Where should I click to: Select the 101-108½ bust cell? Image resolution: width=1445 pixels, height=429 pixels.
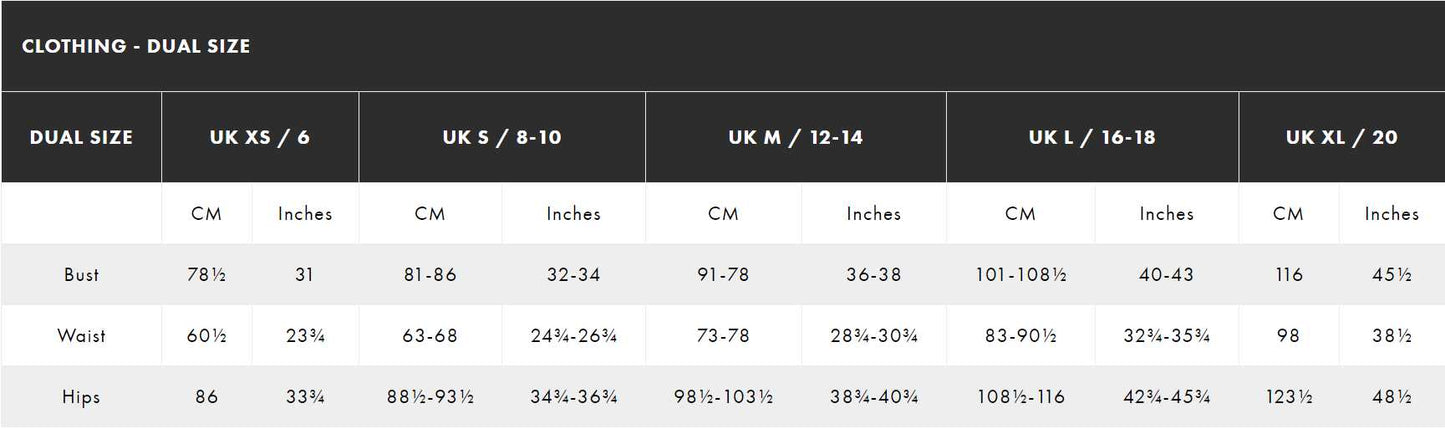click(x=1020, y=274)
